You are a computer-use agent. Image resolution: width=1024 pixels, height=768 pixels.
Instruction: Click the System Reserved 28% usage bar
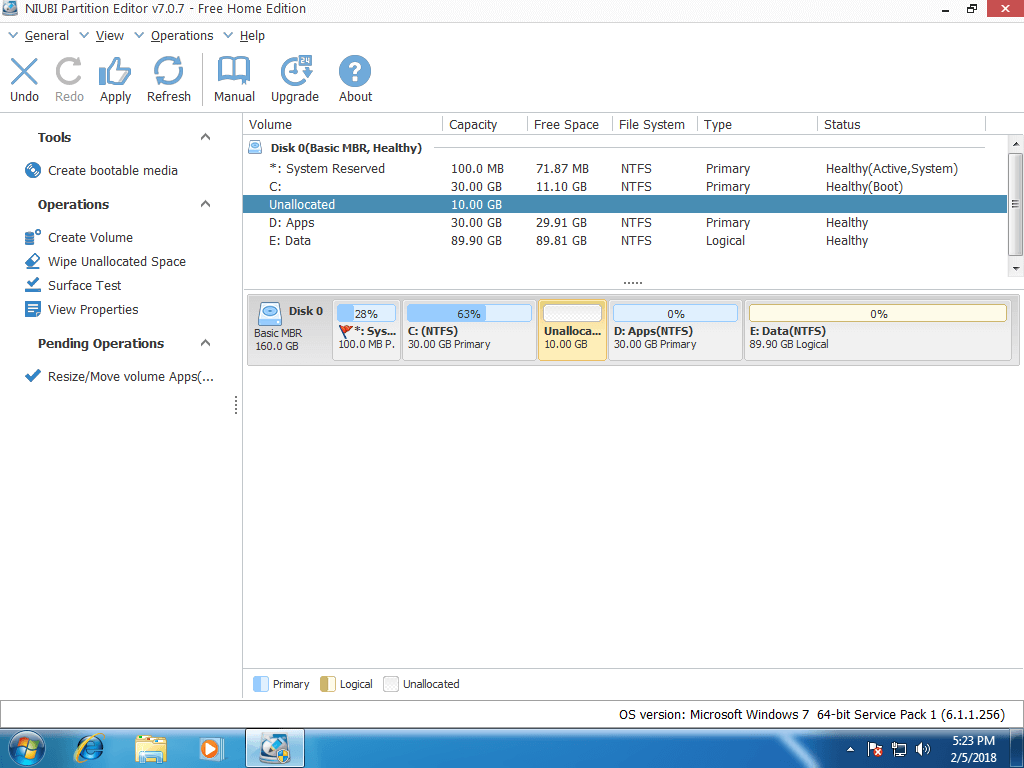366,313
